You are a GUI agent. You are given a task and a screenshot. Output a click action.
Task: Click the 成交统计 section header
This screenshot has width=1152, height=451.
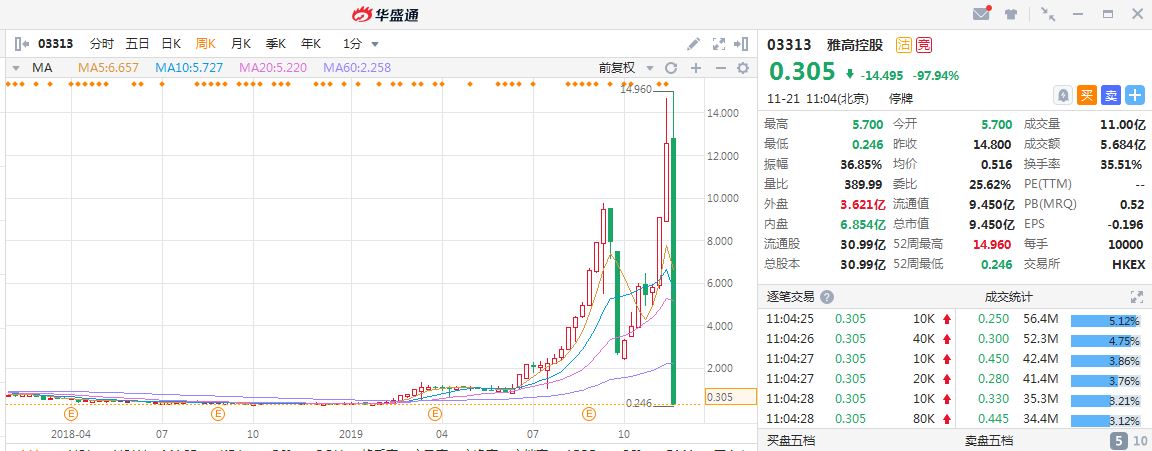pos(1008,297)
